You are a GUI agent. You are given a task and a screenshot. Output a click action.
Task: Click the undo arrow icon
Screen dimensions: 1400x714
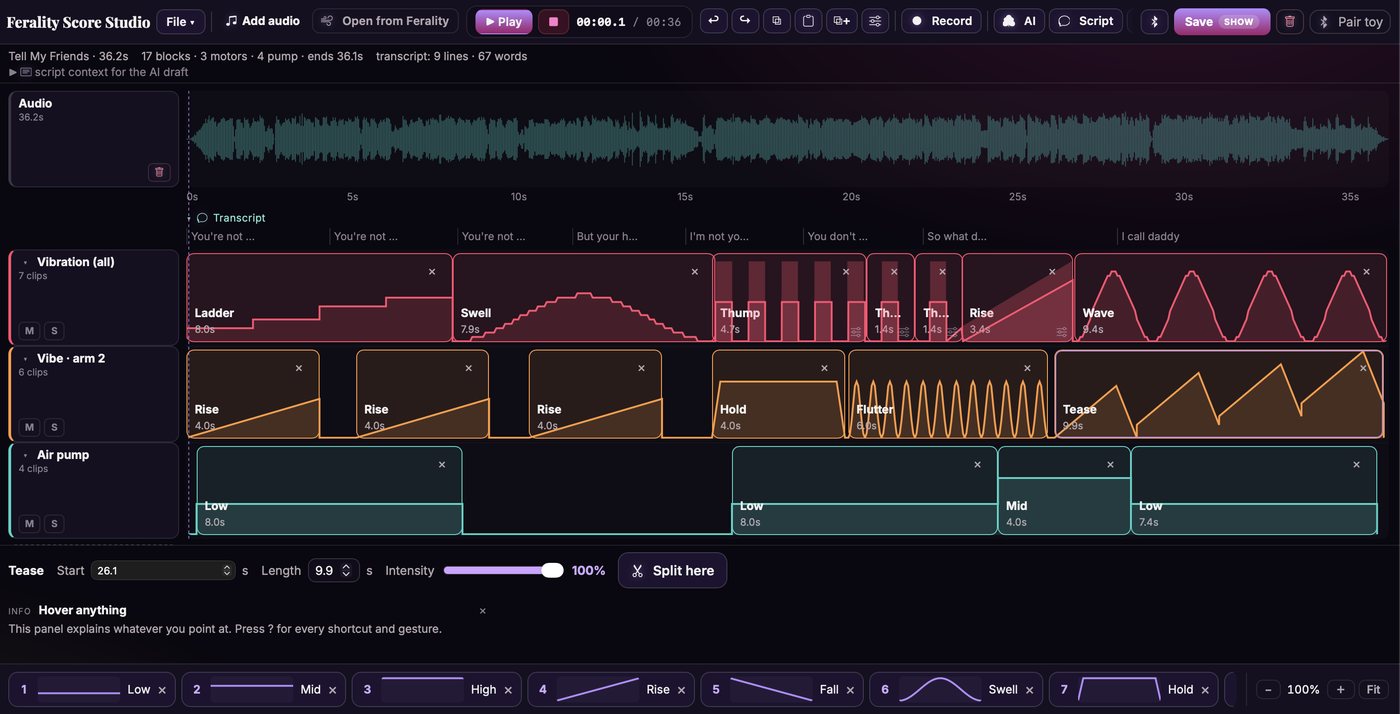point(713,21)
